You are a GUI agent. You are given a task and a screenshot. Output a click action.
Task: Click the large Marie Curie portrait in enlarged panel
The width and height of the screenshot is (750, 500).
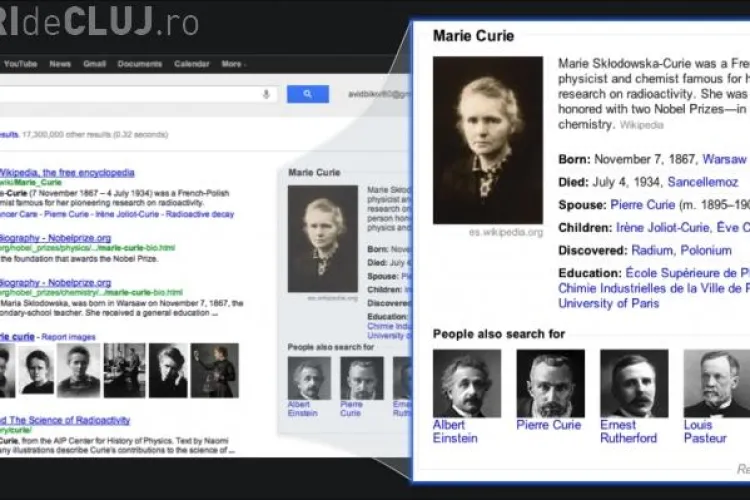click(488, 140)
